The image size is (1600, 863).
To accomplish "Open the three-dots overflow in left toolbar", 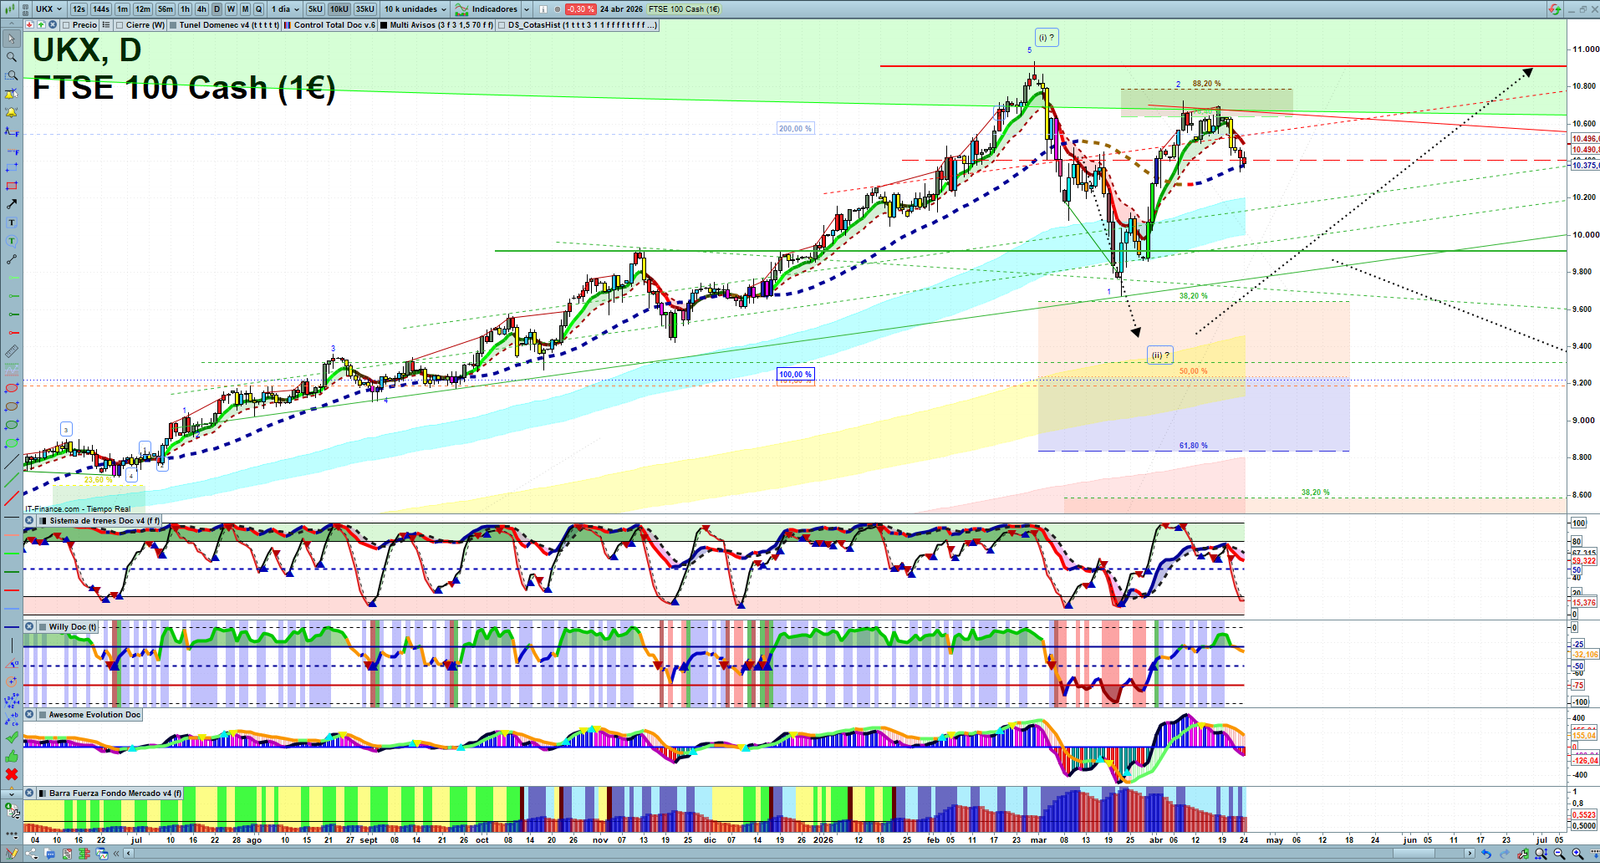I will [x=11, y=834].
